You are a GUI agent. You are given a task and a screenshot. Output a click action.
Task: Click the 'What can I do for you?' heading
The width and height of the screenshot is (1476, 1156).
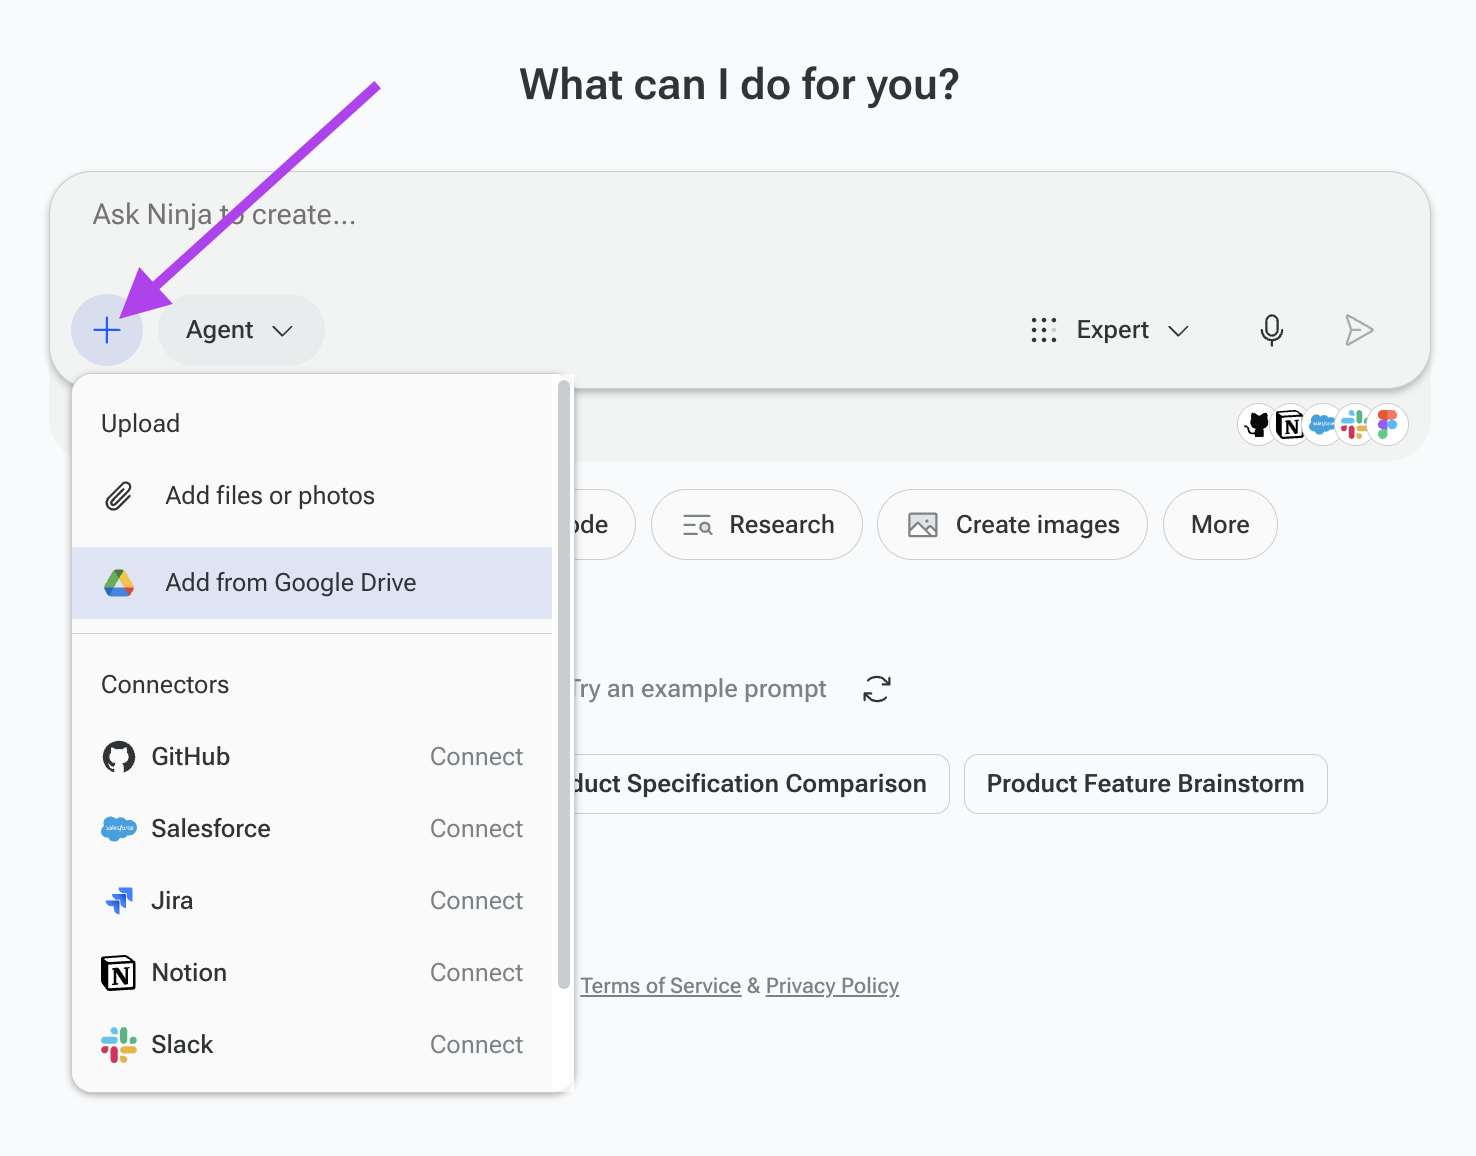click(740, 85)
